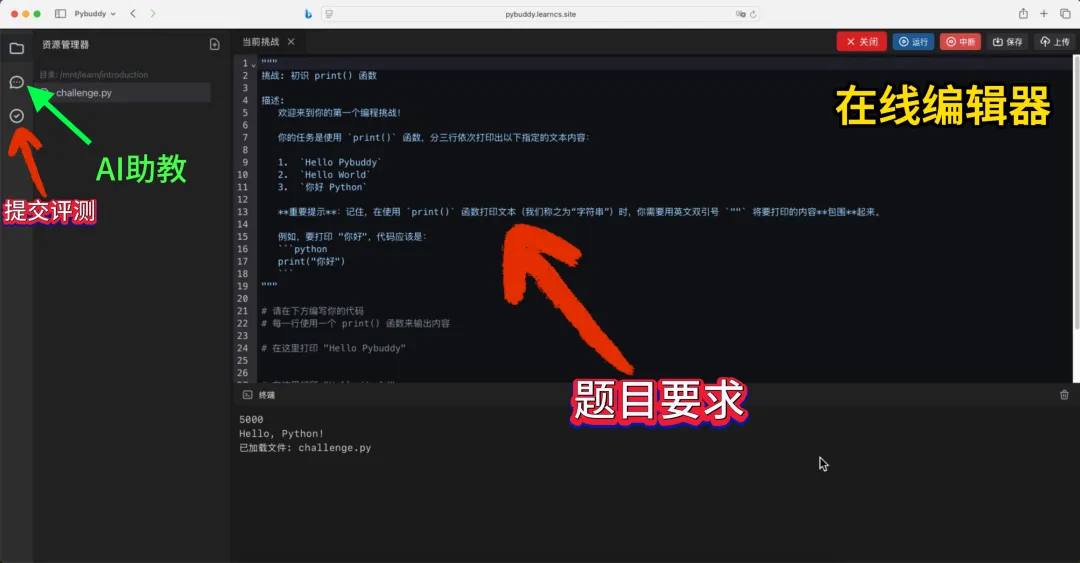Go forward with the Safari forward arrow
This screenshot has height=563, width=1080.
click(x=153, y=14)
